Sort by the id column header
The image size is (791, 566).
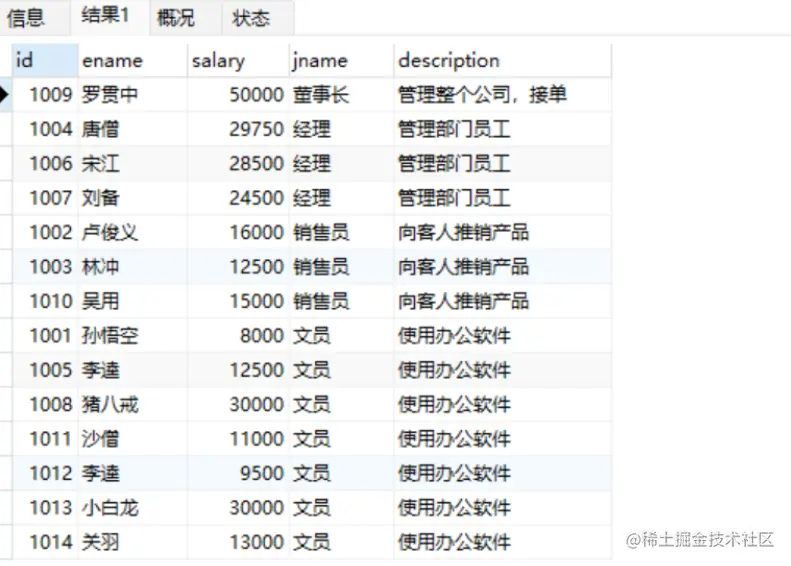tap(45, 60)
